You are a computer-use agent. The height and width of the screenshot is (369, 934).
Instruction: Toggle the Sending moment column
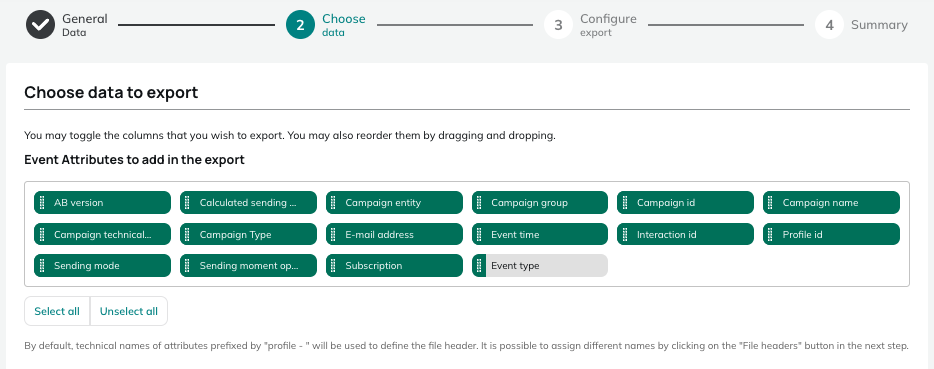(x=248, y=266)
